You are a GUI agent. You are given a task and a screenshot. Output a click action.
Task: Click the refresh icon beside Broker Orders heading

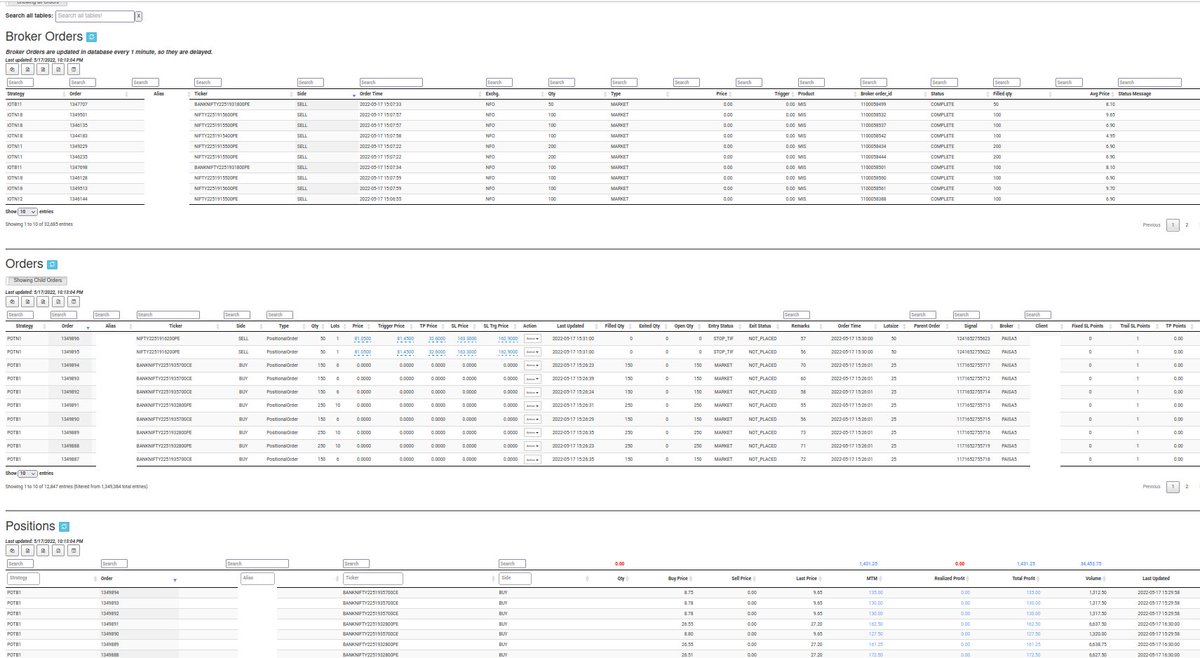[x=91, y=36]
